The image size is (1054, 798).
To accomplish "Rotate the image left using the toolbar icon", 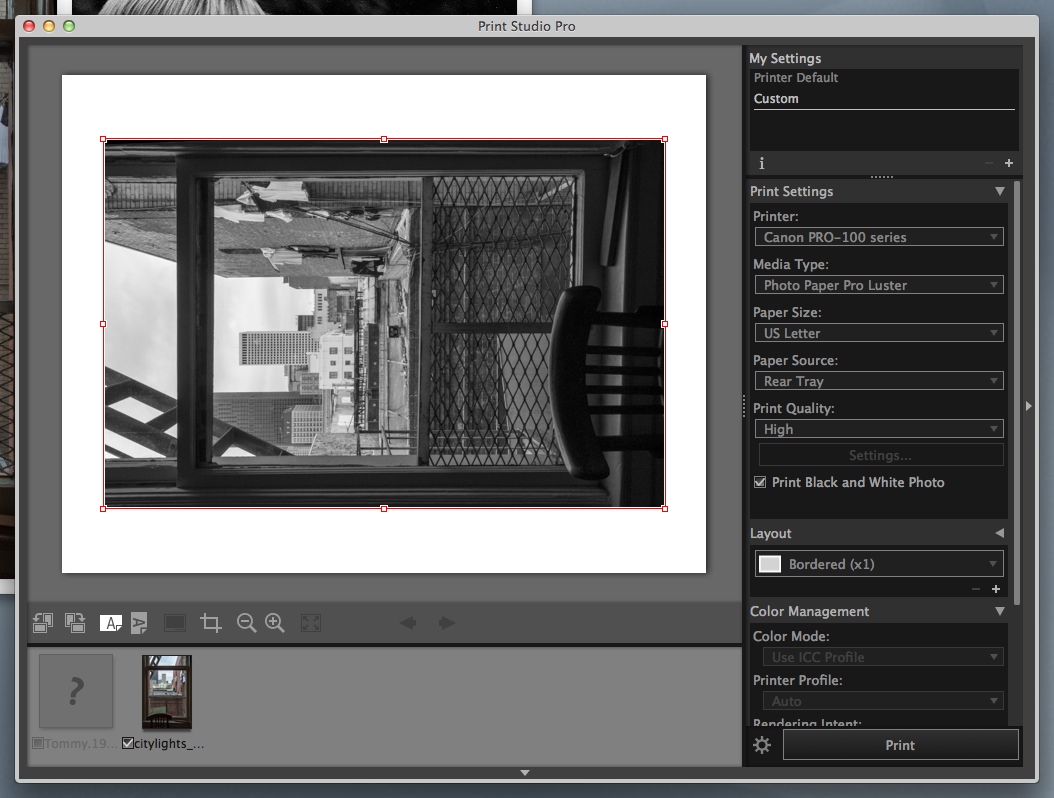I will click(x=42, y=623).
